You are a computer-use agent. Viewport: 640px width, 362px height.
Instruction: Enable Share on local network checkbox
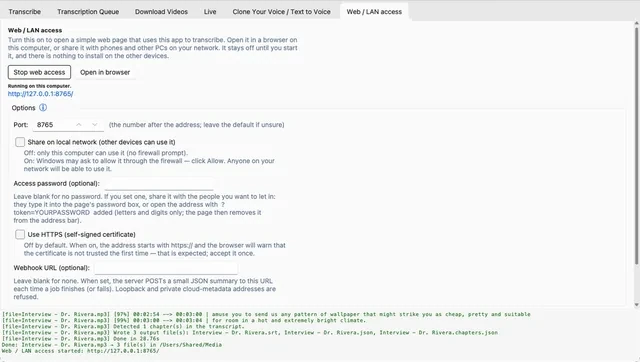20,142
